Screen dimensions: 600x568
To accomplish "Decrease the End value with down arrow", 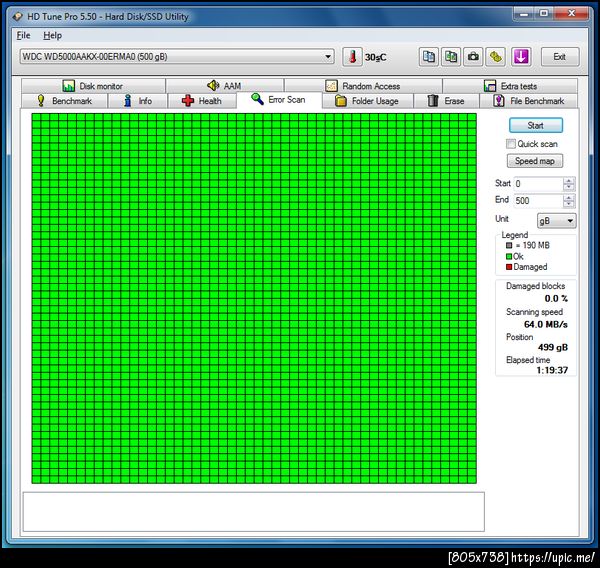I will 569,204.
